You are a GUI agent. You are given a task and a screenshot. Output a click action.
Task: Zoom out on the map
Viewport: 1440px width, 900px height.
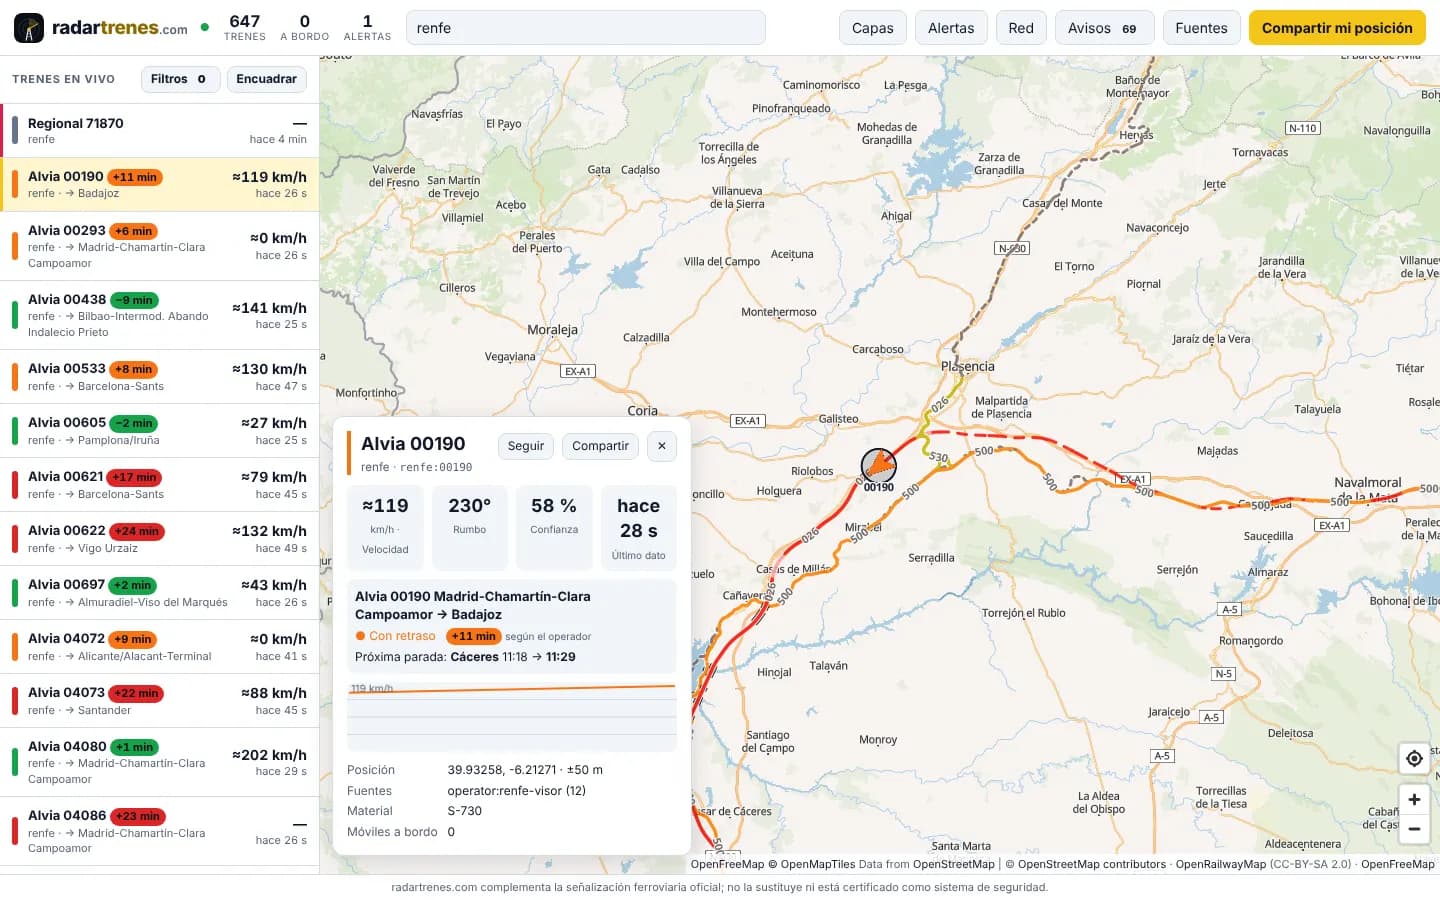[x=1414, y=829]
